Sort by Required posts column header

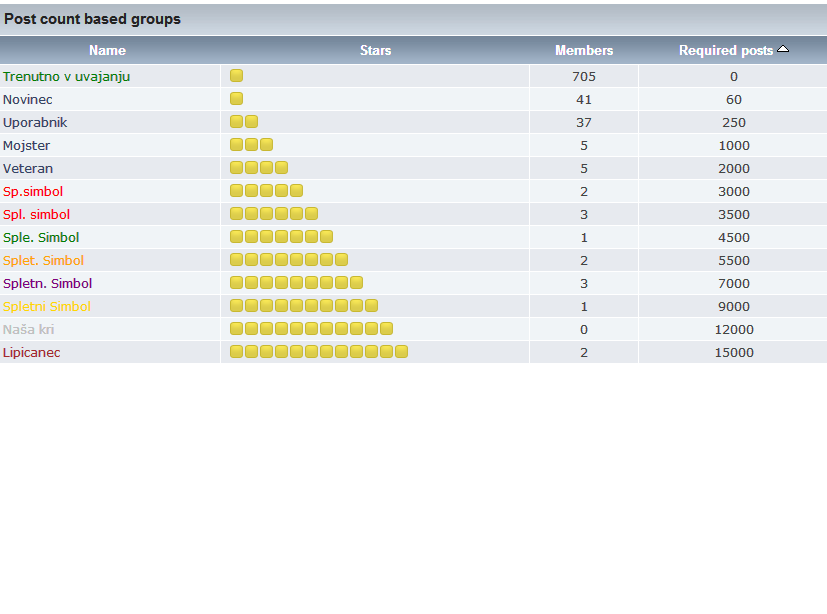point(725,50)
